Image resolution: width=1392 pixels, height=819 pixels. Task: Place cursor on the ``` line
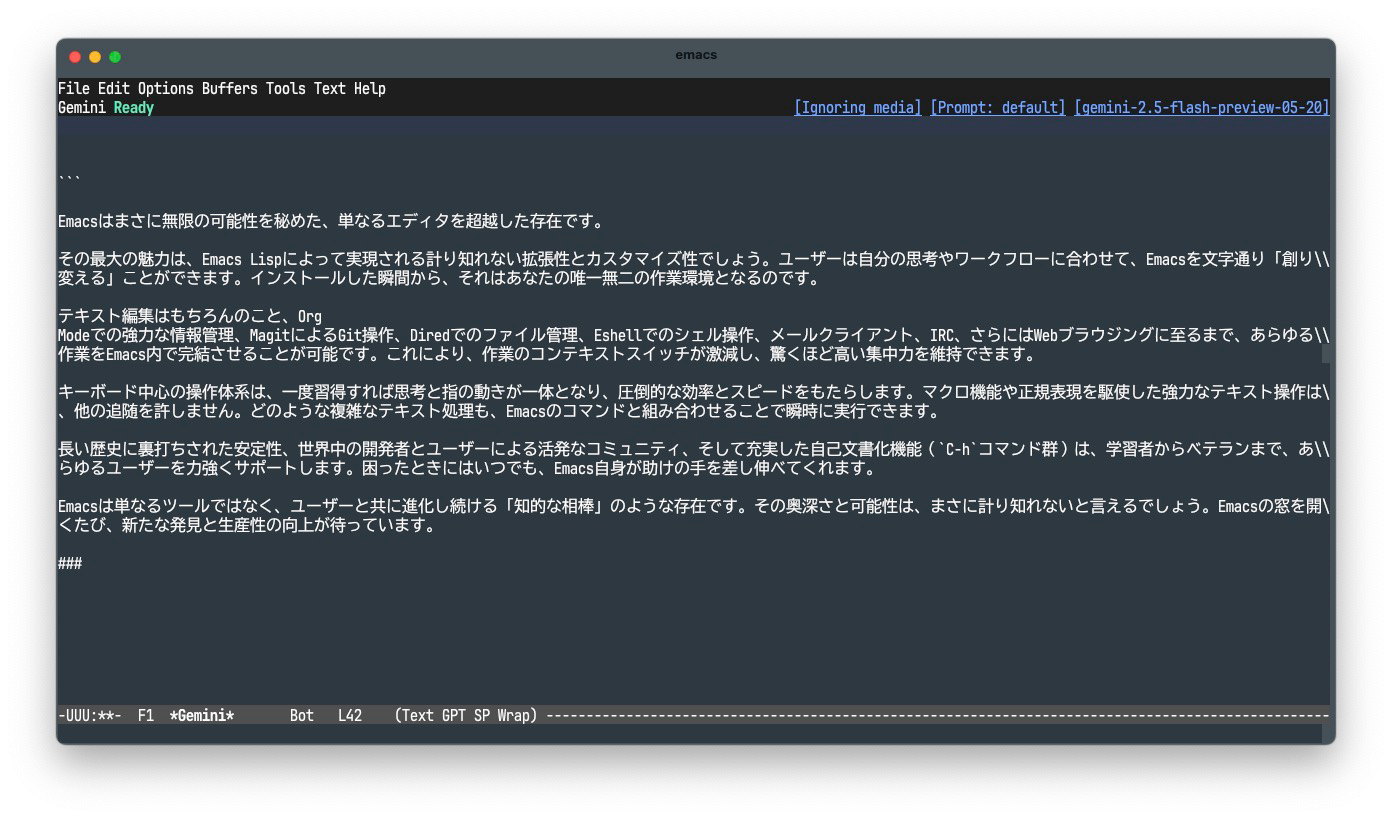(70, 180)
